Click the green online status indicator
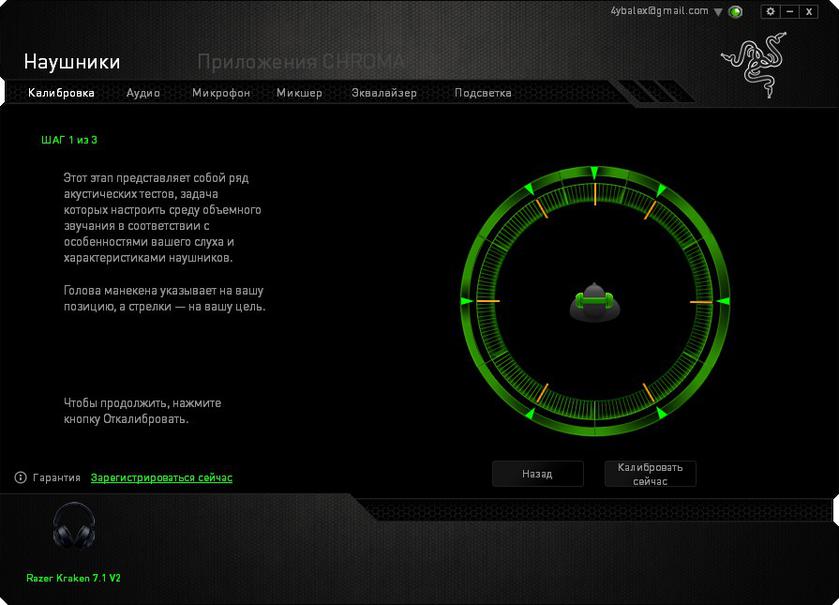Screen dimensions: 839x605 736,12
